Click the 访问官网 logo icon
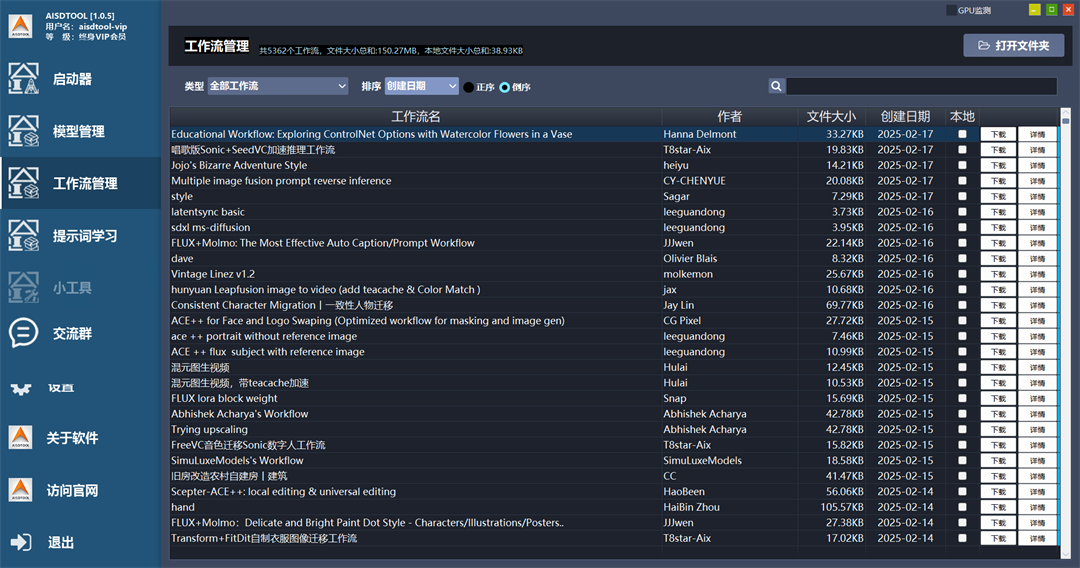This screenshot has height=568, width=1080. (20, 490)
